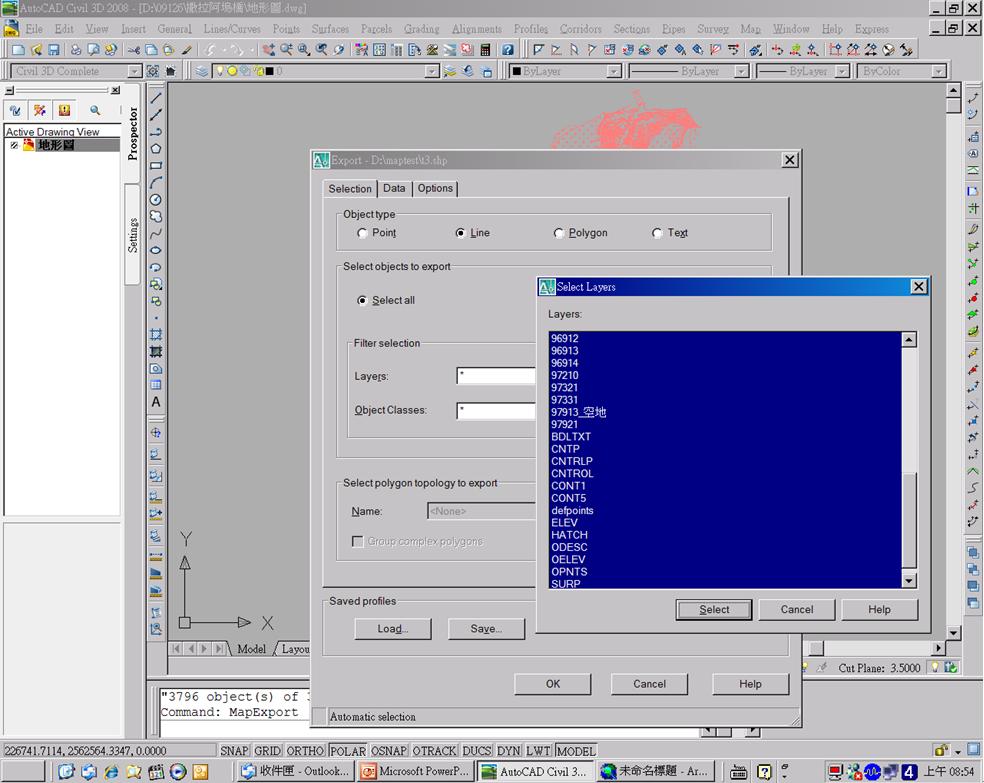Select the Polygon object type

click(x=559, y=233)
